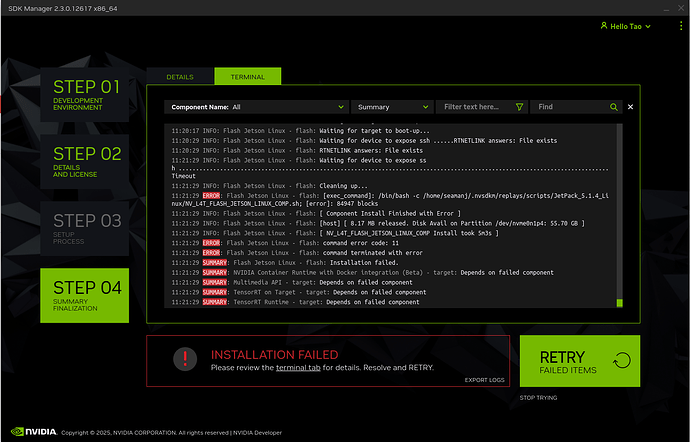The width and height of the screenshot is (690, 442).
Task: Go to STEP 03 Setup Process
Action: pos(84,228)
